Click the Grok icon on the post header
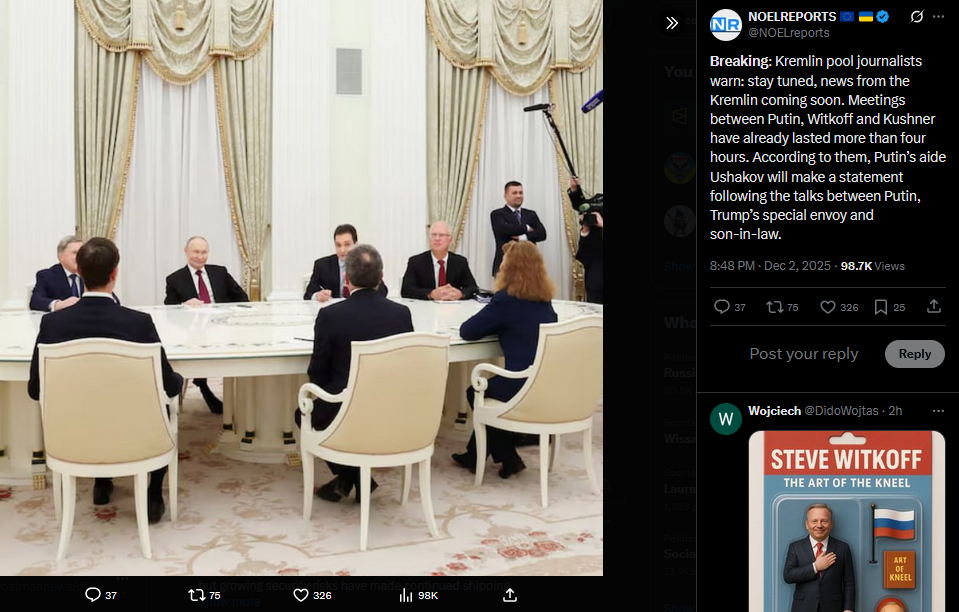The height and width of the screenshot is (612, 959). (x=916, y=17)
